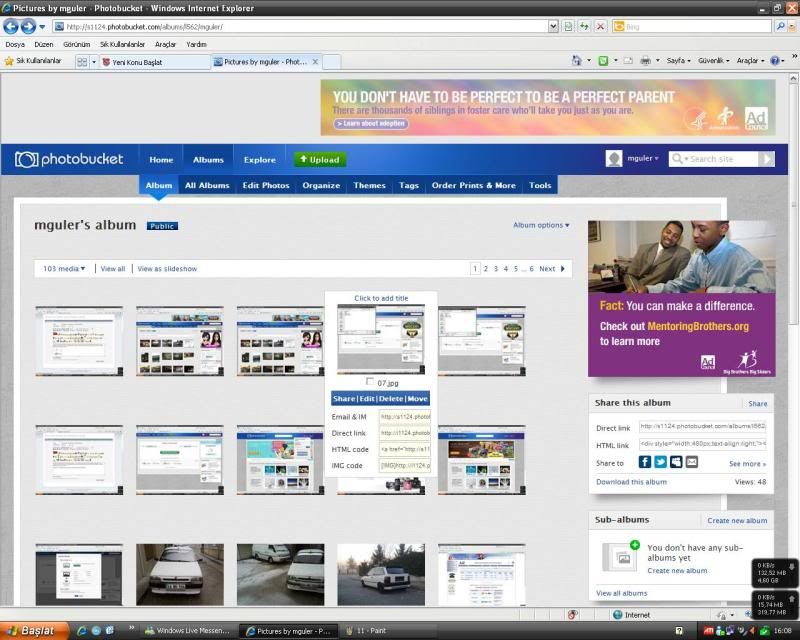
Task: Click the search magnifier next to Bing box
Action: tap(780, 26)
